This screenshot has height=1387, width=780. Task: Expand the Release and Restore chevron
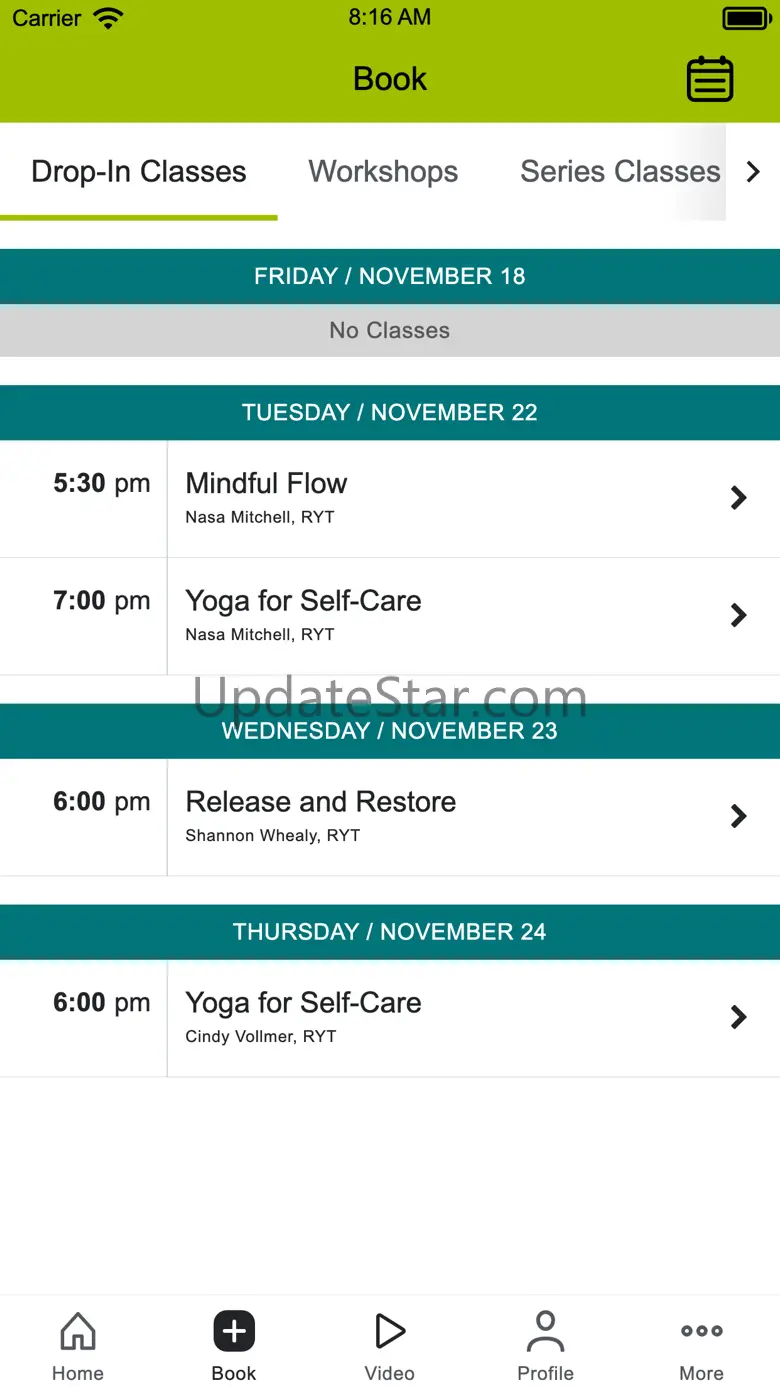click(x=738, y=816)
